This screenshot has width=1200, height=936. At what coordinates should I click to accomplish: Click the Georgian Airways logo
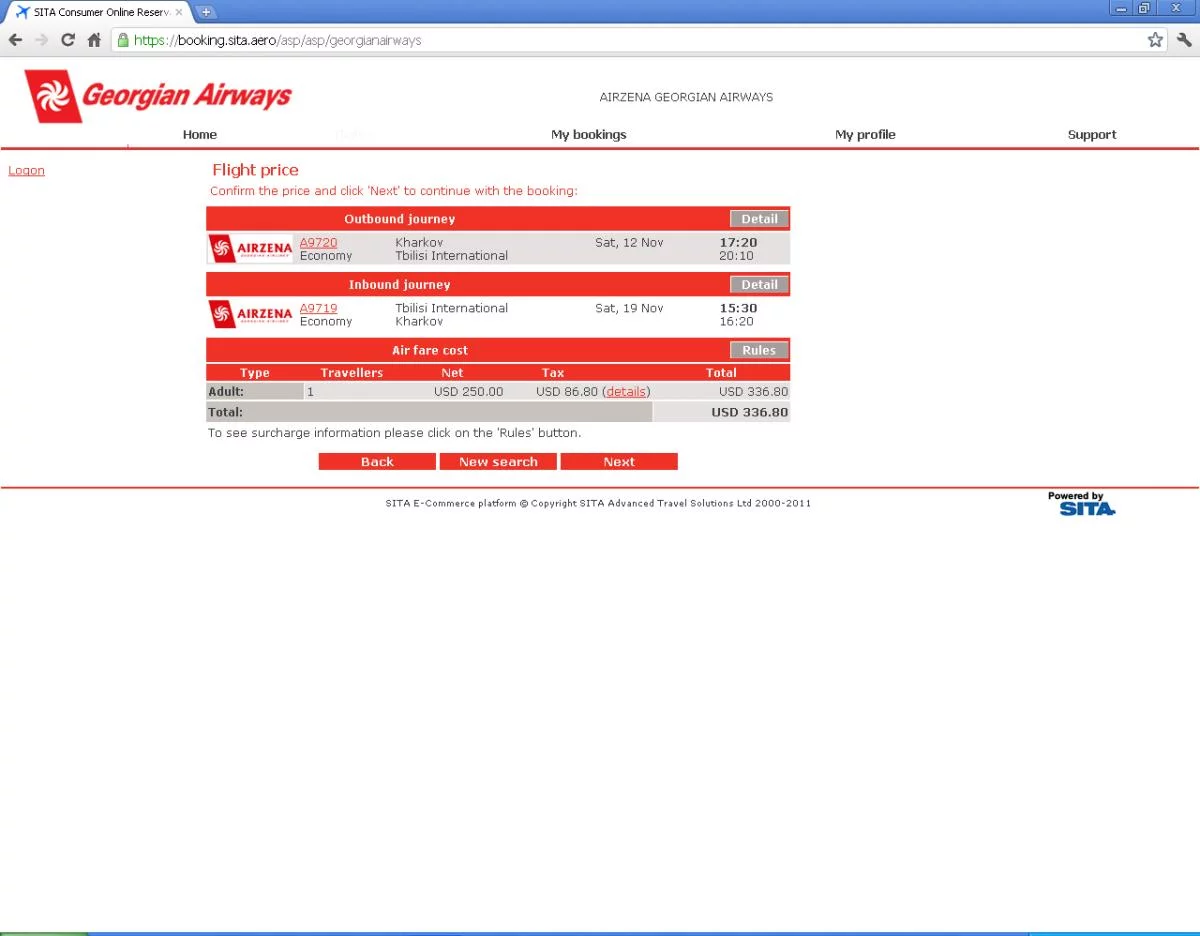(x=158, y=96)
